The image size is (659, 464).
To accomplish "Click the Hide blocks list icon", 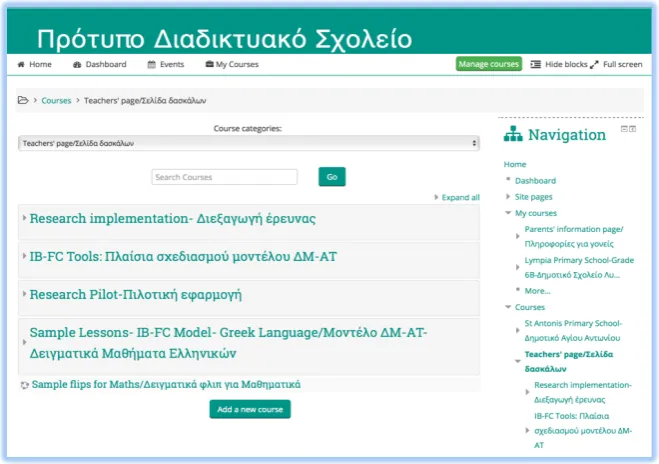I will [x=535, y=64].
